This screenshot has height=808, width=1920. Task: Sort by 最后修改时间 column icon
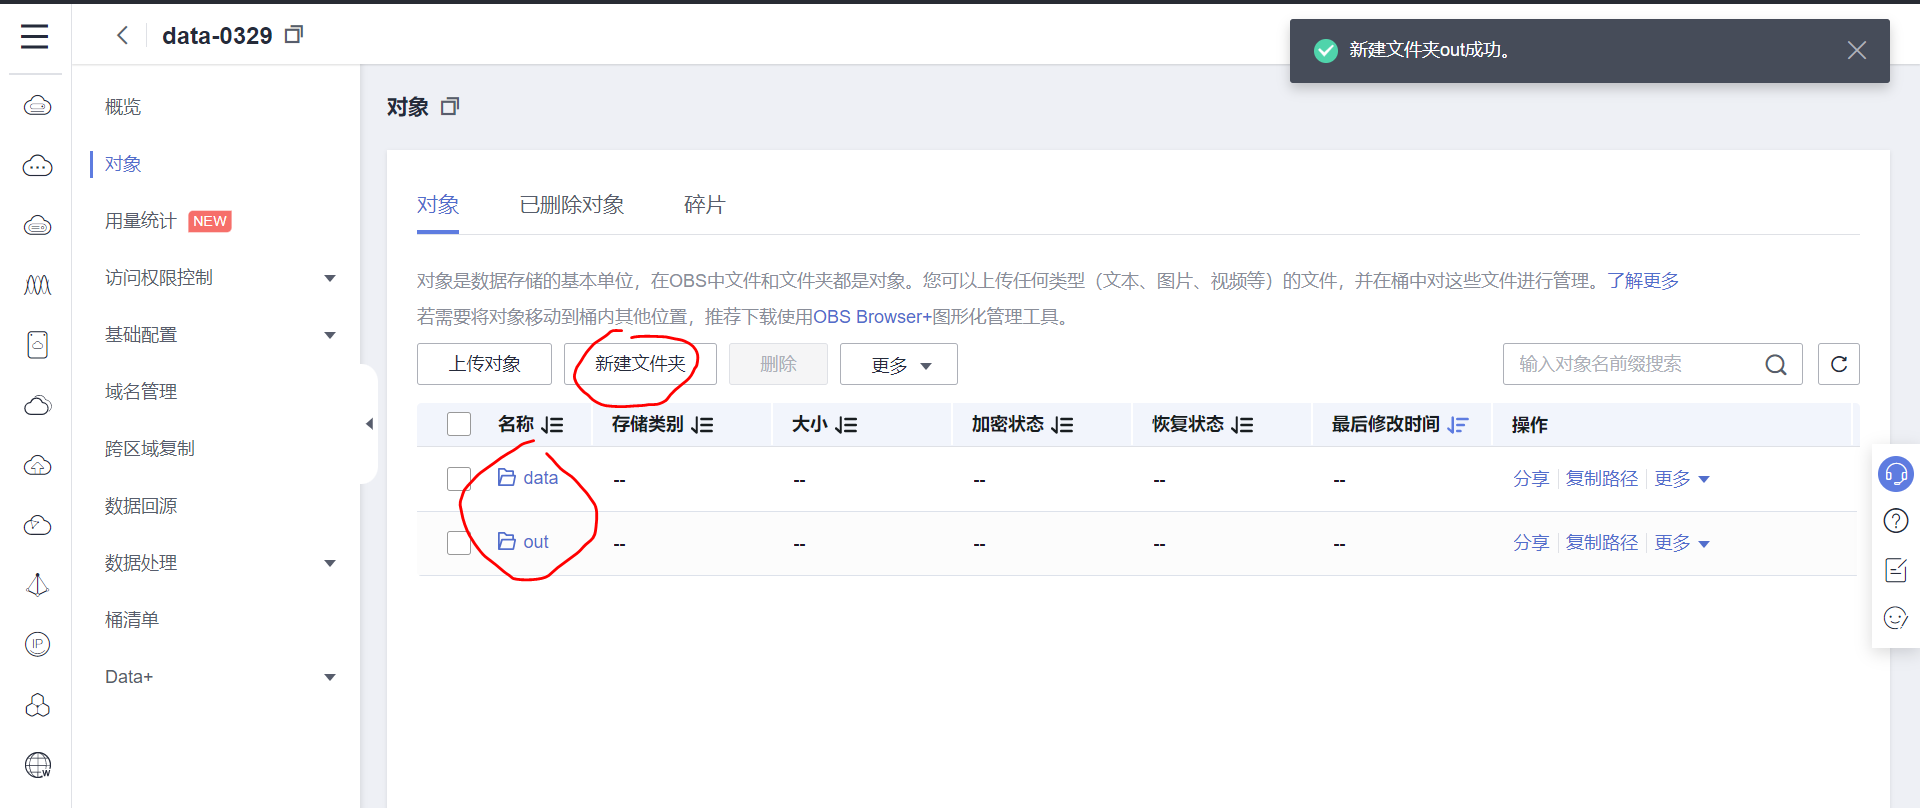tap(1458, 425)
